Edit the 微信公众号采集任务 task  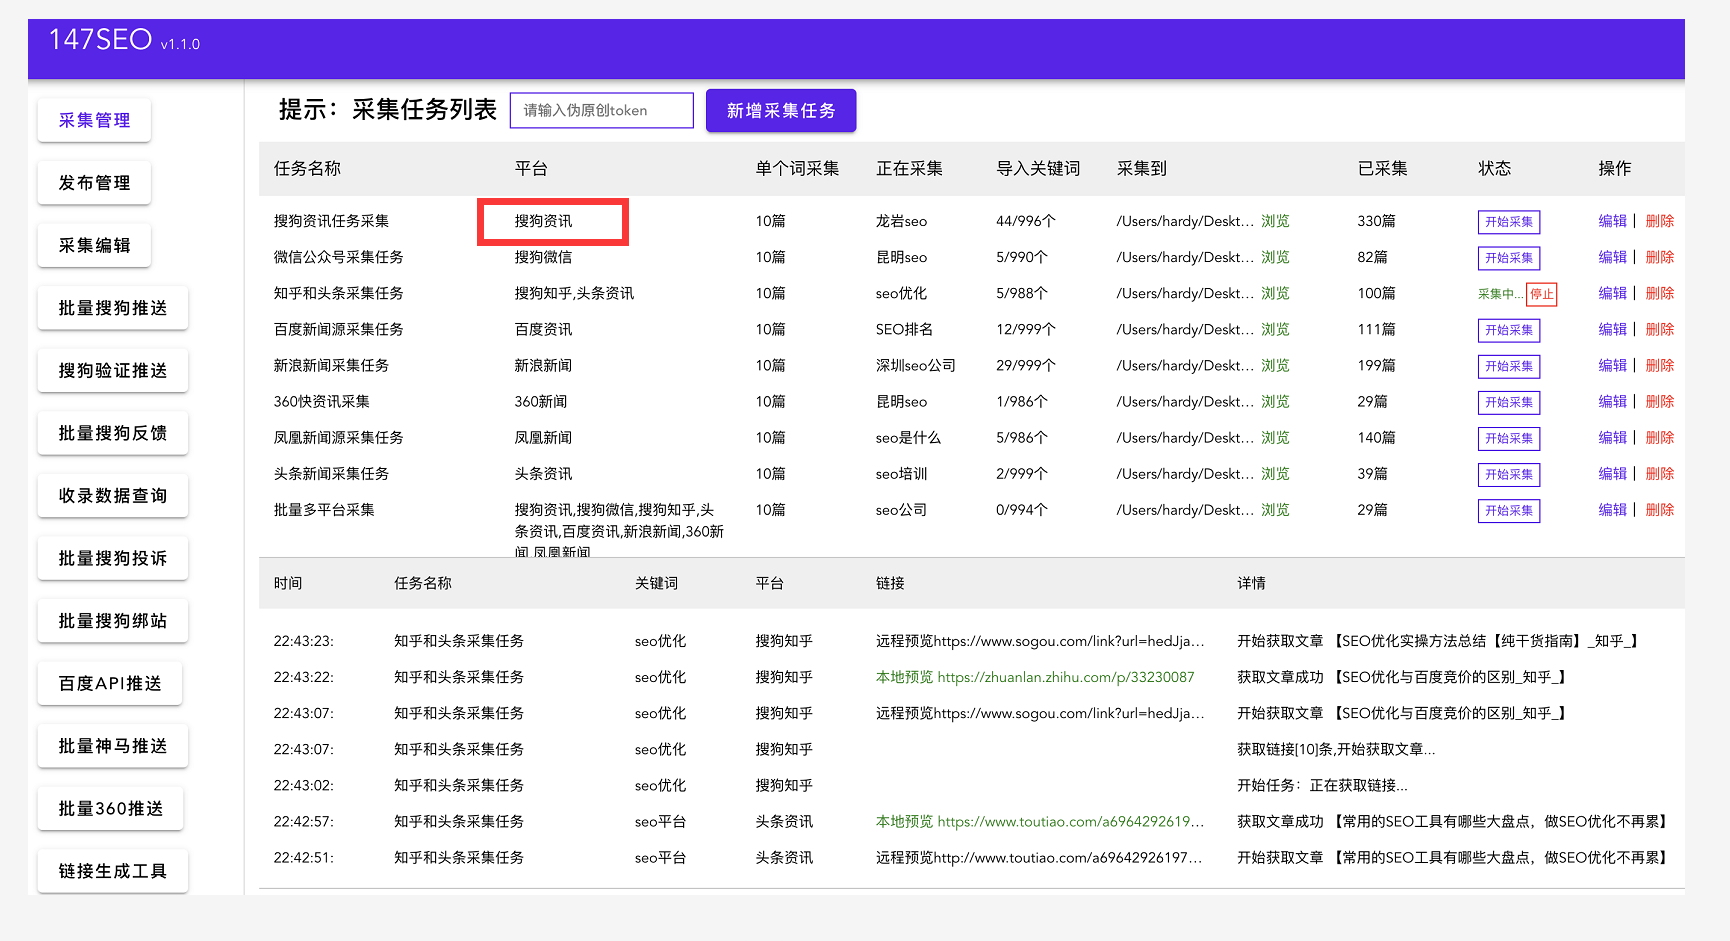(1612, 257)
